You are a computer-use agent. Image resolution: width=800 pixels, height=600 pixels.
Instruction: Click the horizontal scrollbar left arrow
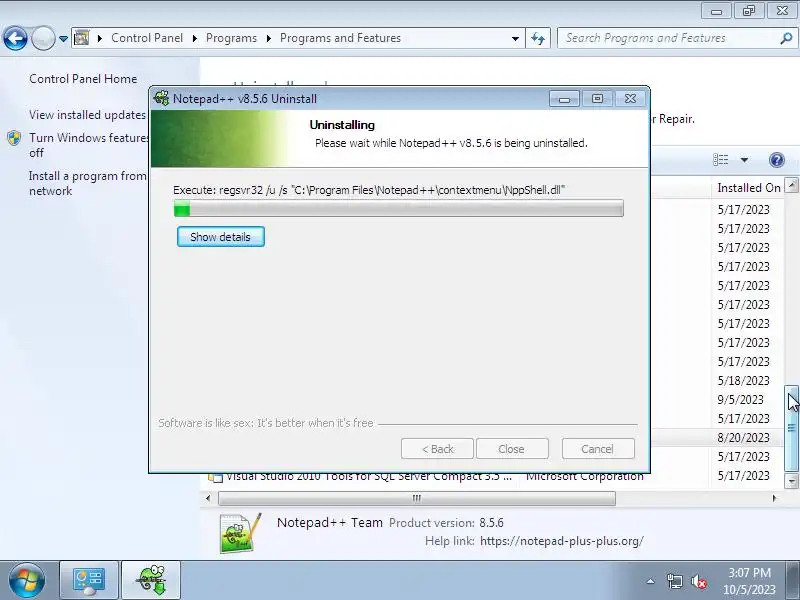point(208,498)
